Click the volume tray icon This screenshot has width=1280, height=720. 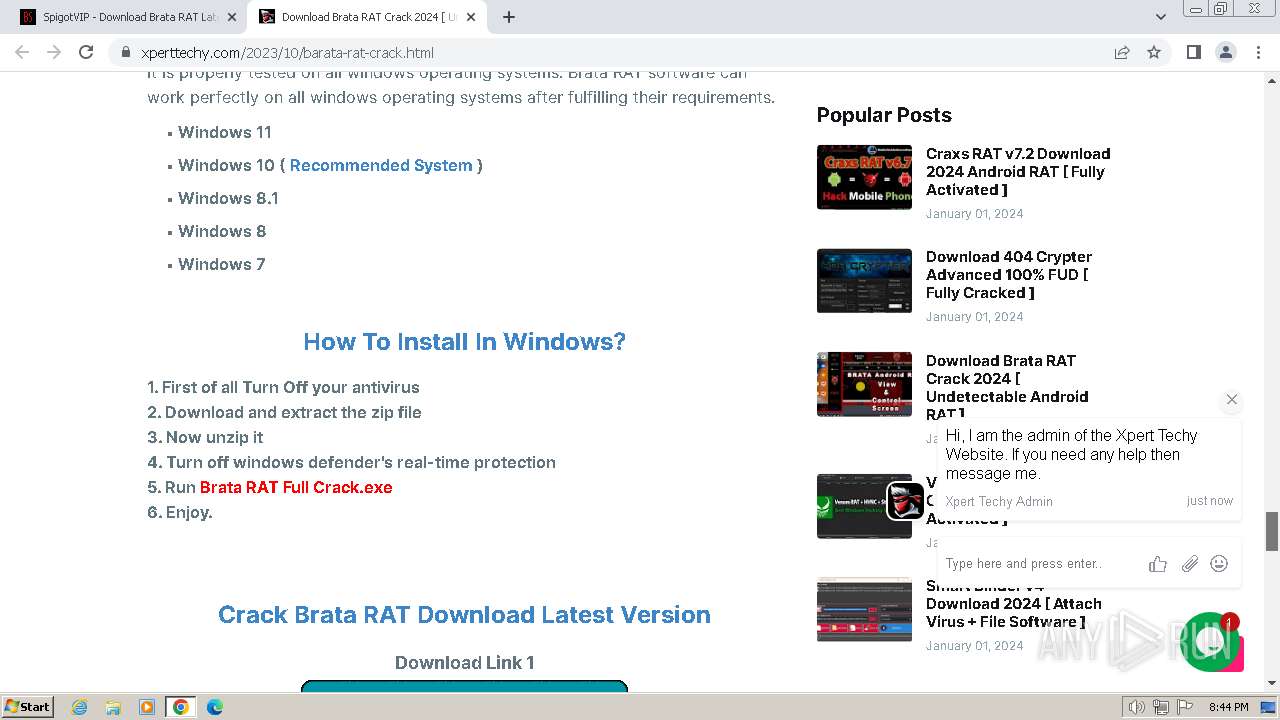point(1136,707)
